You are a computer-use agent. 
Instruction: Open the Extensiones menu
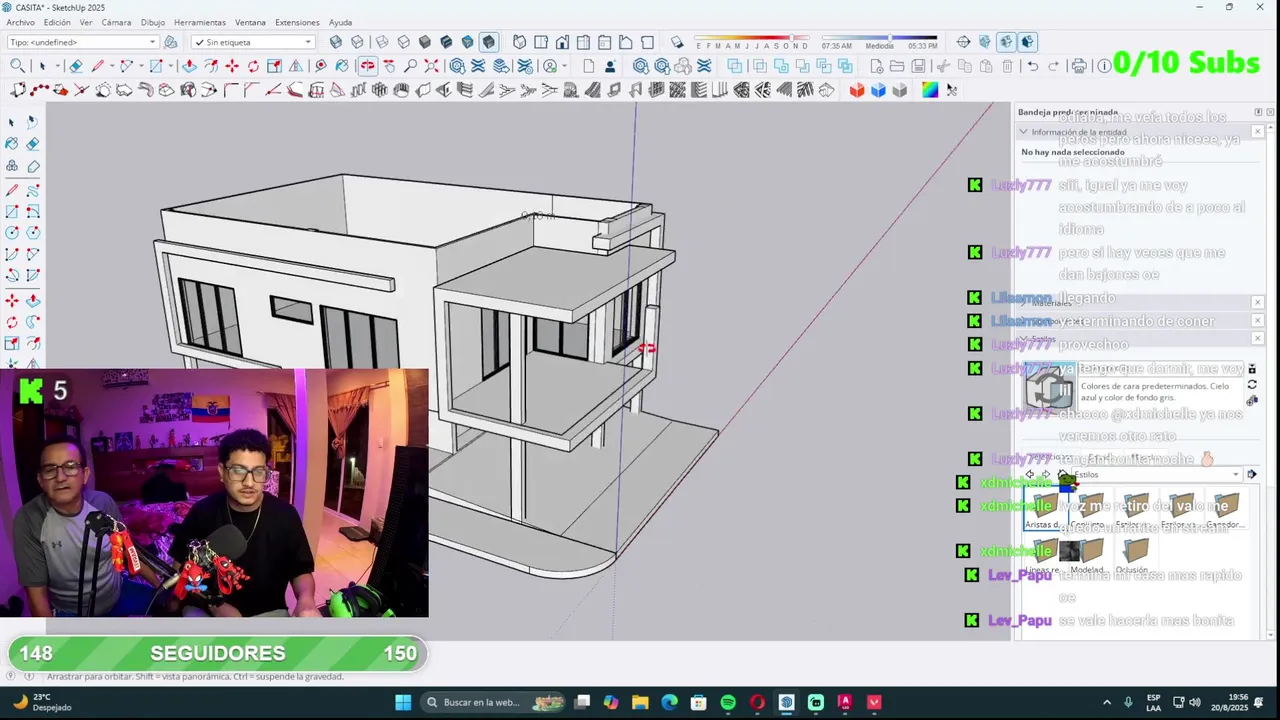297,22
